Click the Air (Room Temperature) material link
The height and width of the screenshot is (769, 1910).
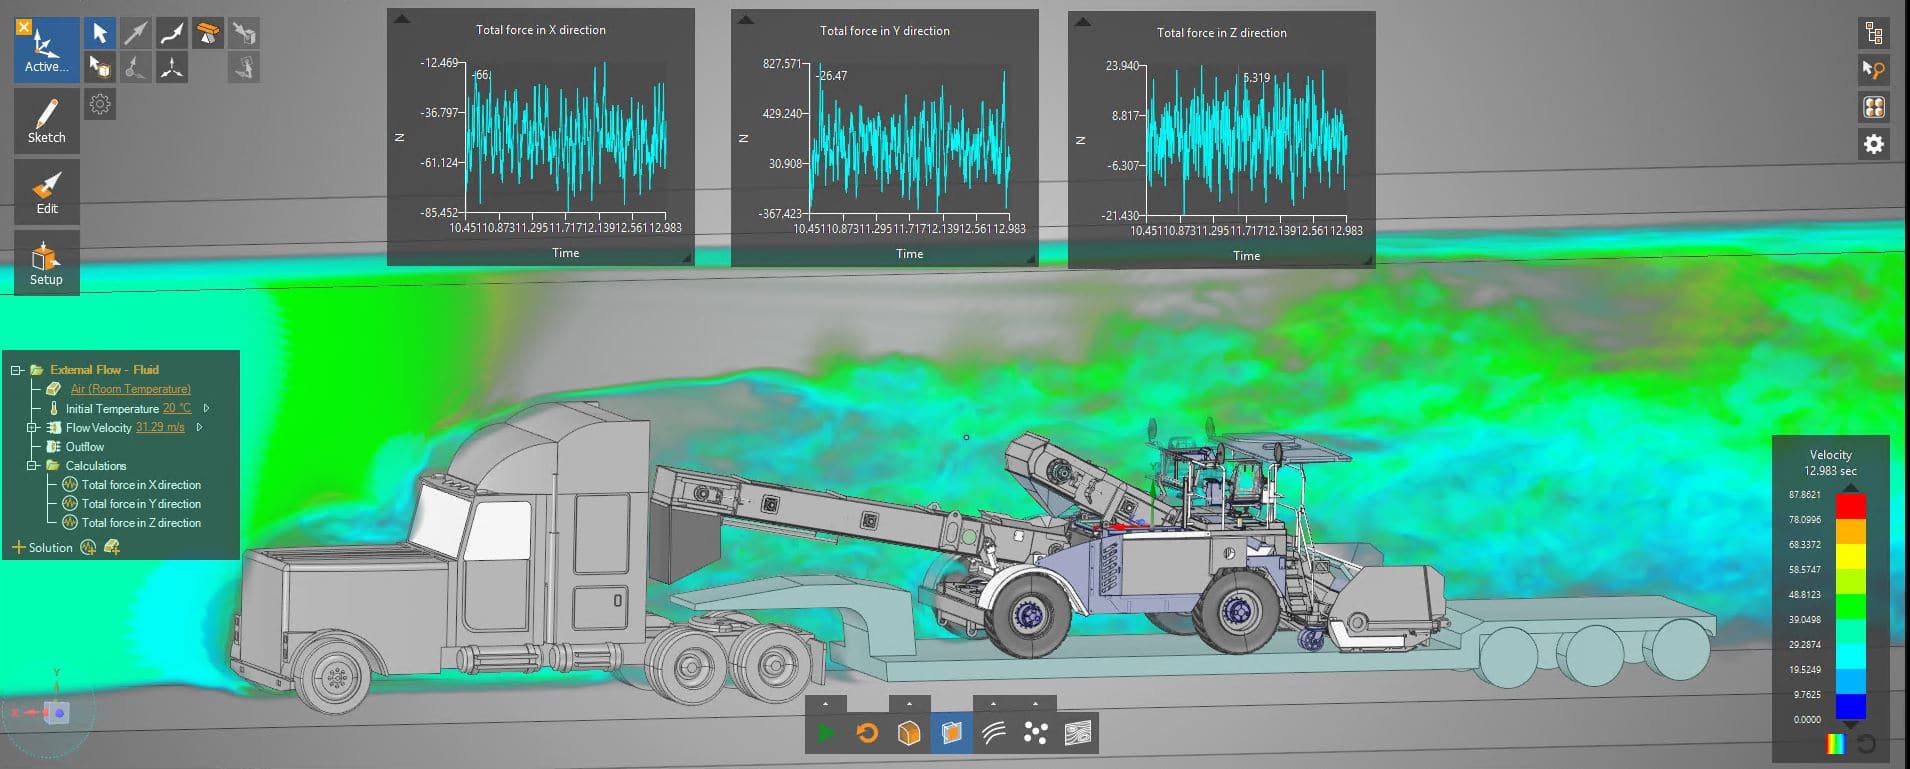pos(130,389)
